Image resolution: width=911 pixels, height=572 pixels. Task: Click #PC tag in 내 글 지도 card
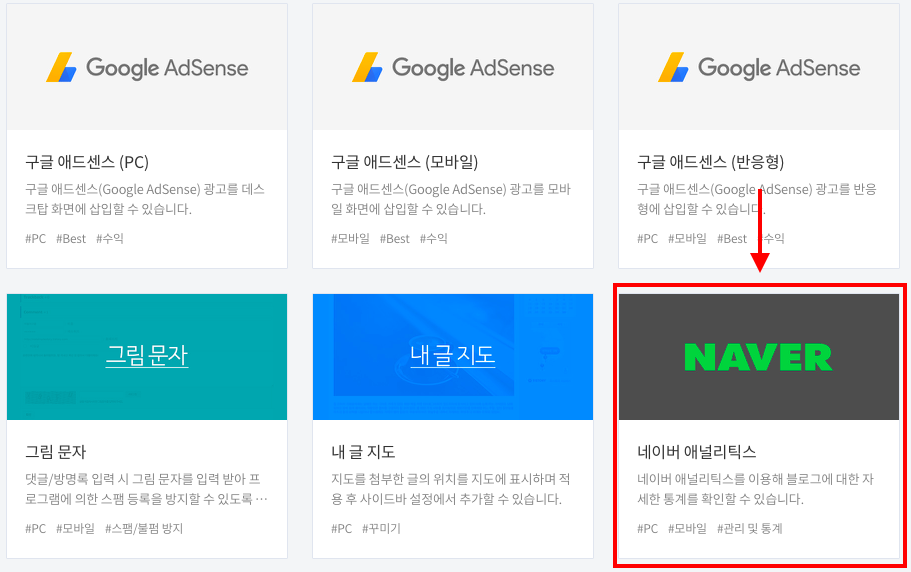pyautogui.click(x=342, y=528)
